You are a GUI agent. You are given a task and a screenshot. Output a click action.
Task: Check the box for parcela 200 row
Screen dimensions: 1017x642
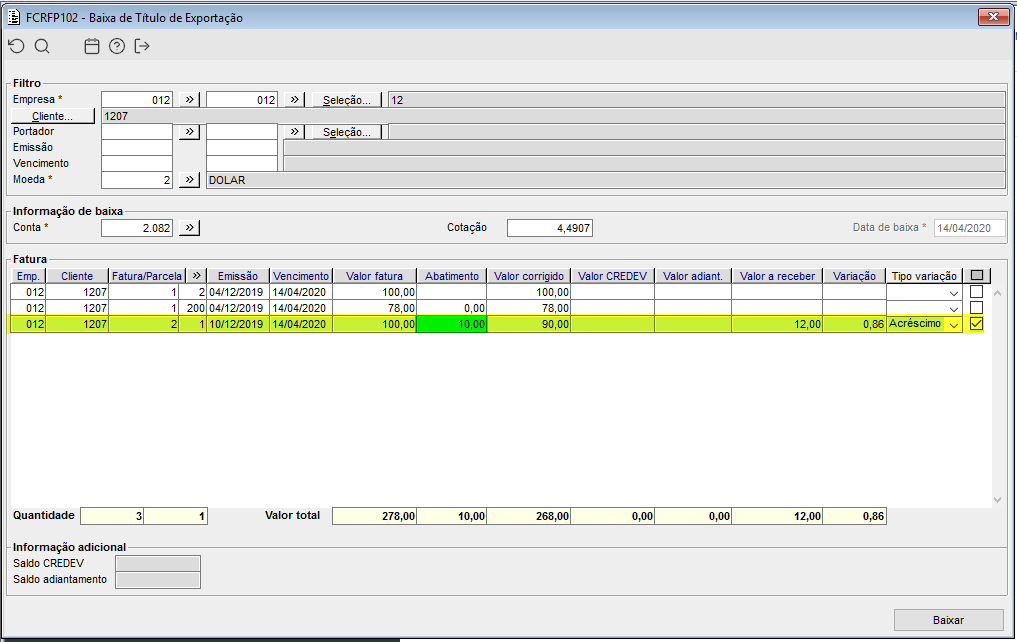[976, 307]
